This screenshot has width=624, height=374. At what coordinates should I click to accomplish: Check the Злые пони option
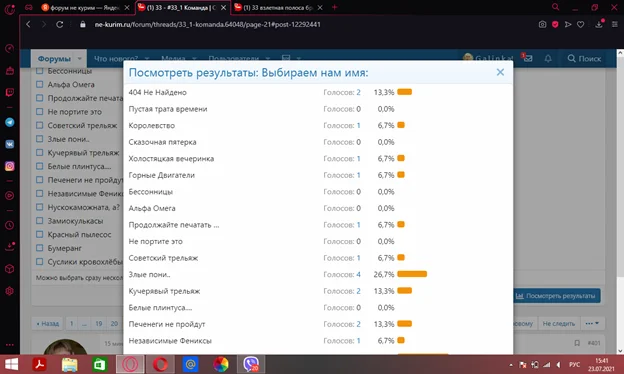(39, 139)
